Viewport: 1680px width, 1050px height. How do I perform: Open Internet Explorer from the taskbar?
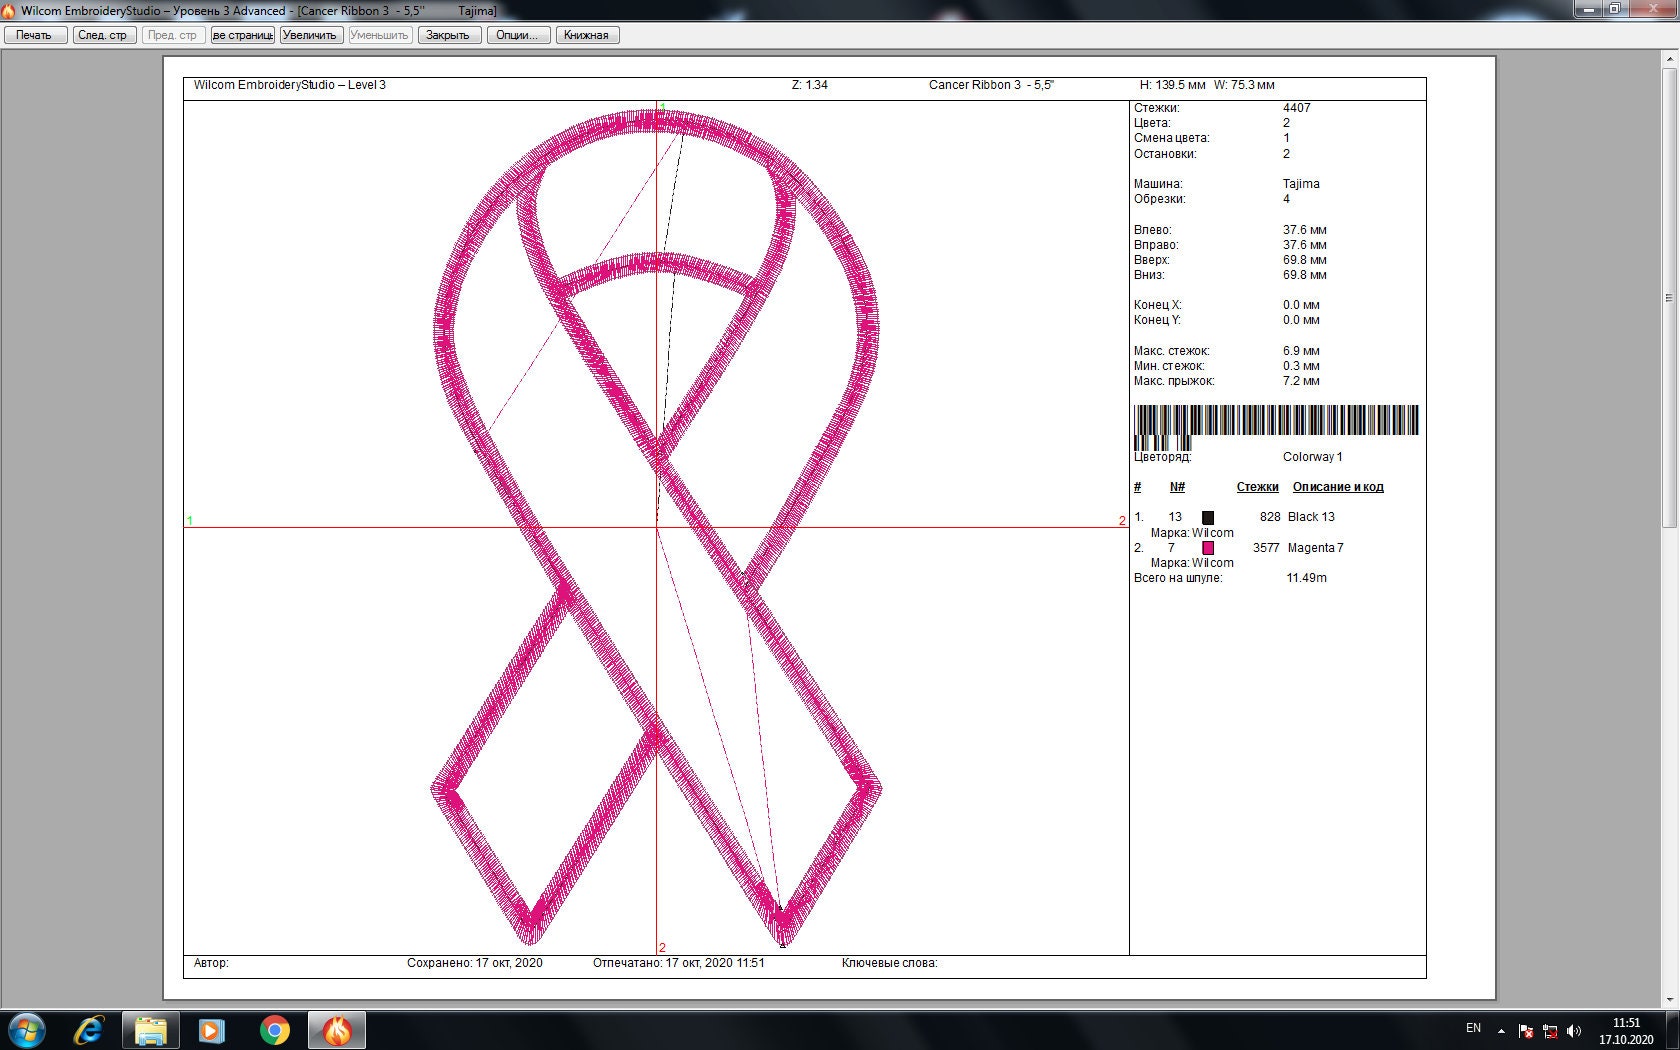point(88,1030)
